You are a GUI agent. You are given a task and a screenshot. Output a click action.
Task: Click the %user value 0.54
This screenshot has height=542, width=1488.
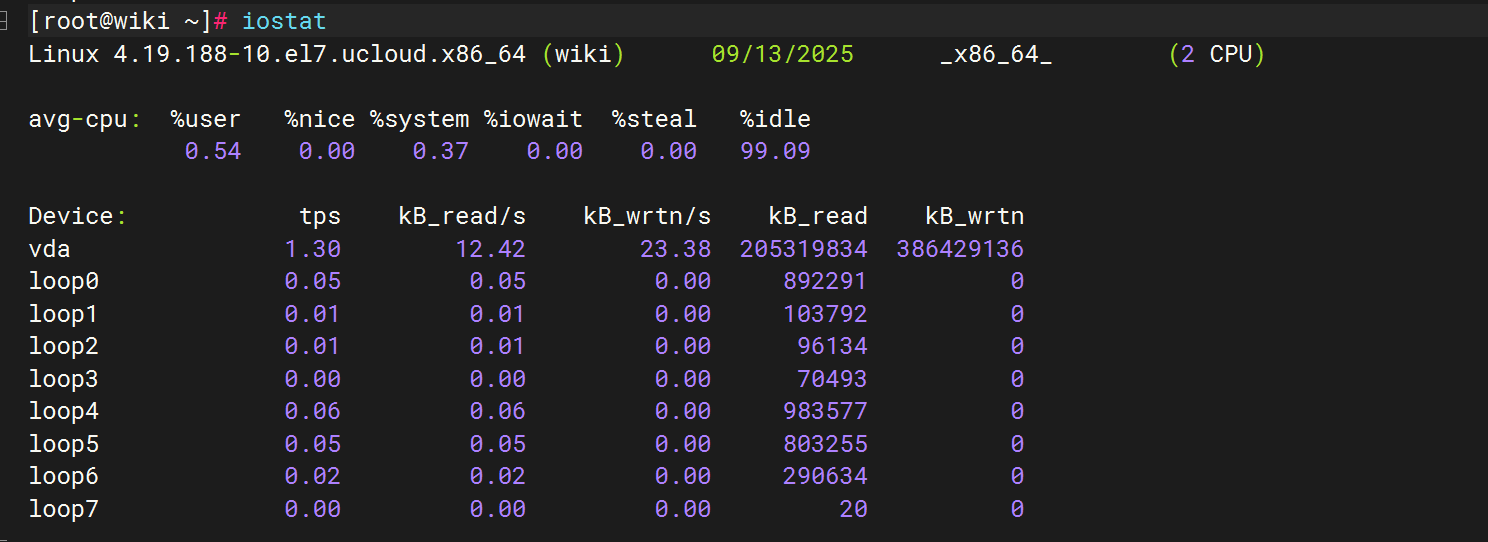213,151
